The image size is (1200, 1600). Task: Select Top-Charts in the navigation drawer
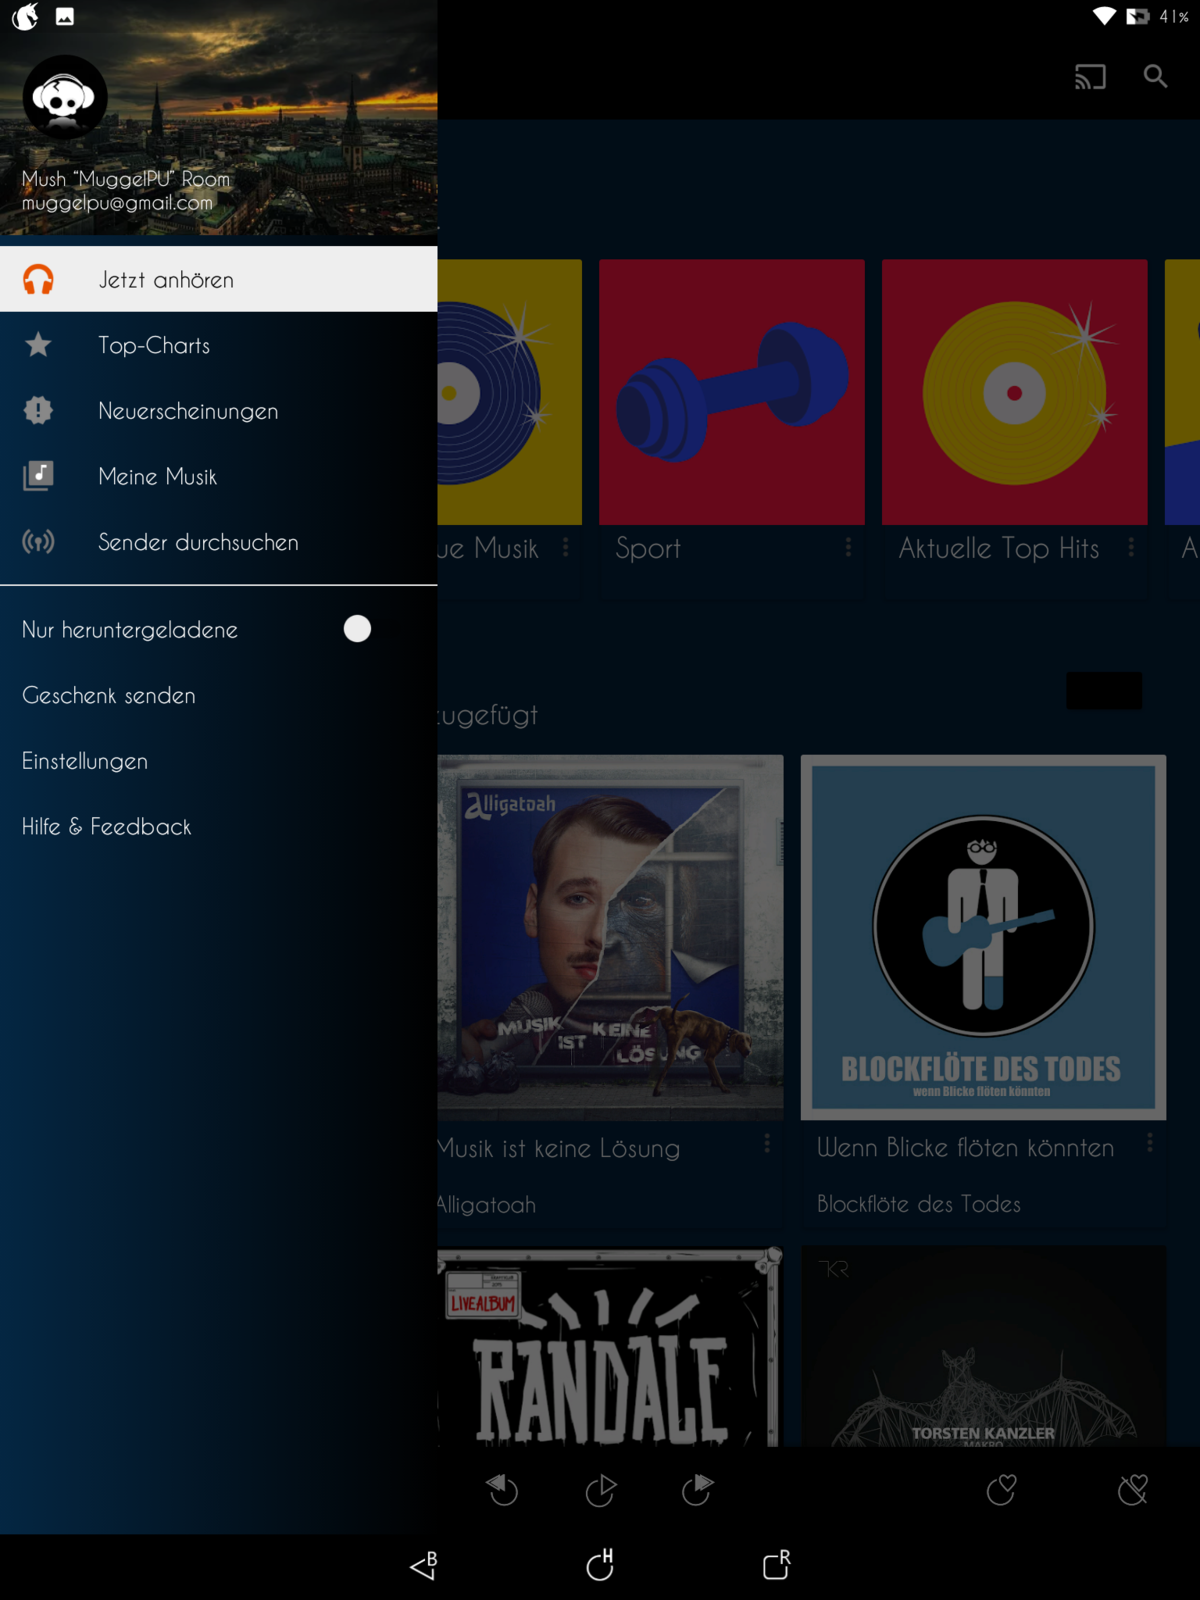click(154, 345)
